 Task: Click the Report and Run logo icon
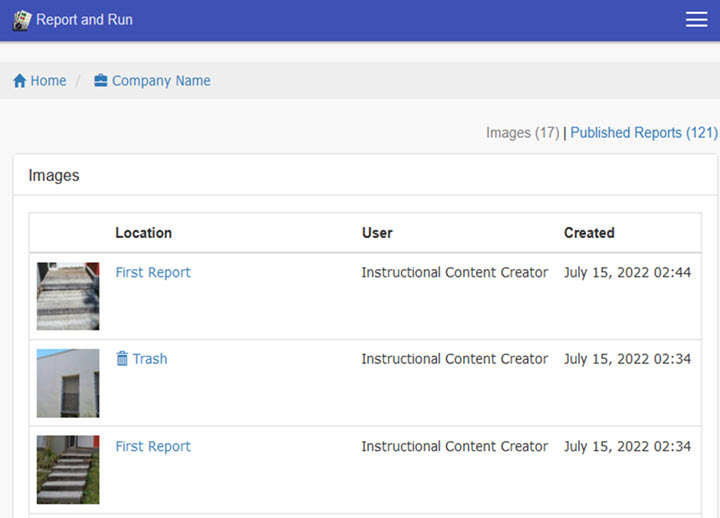coord(22,20)
